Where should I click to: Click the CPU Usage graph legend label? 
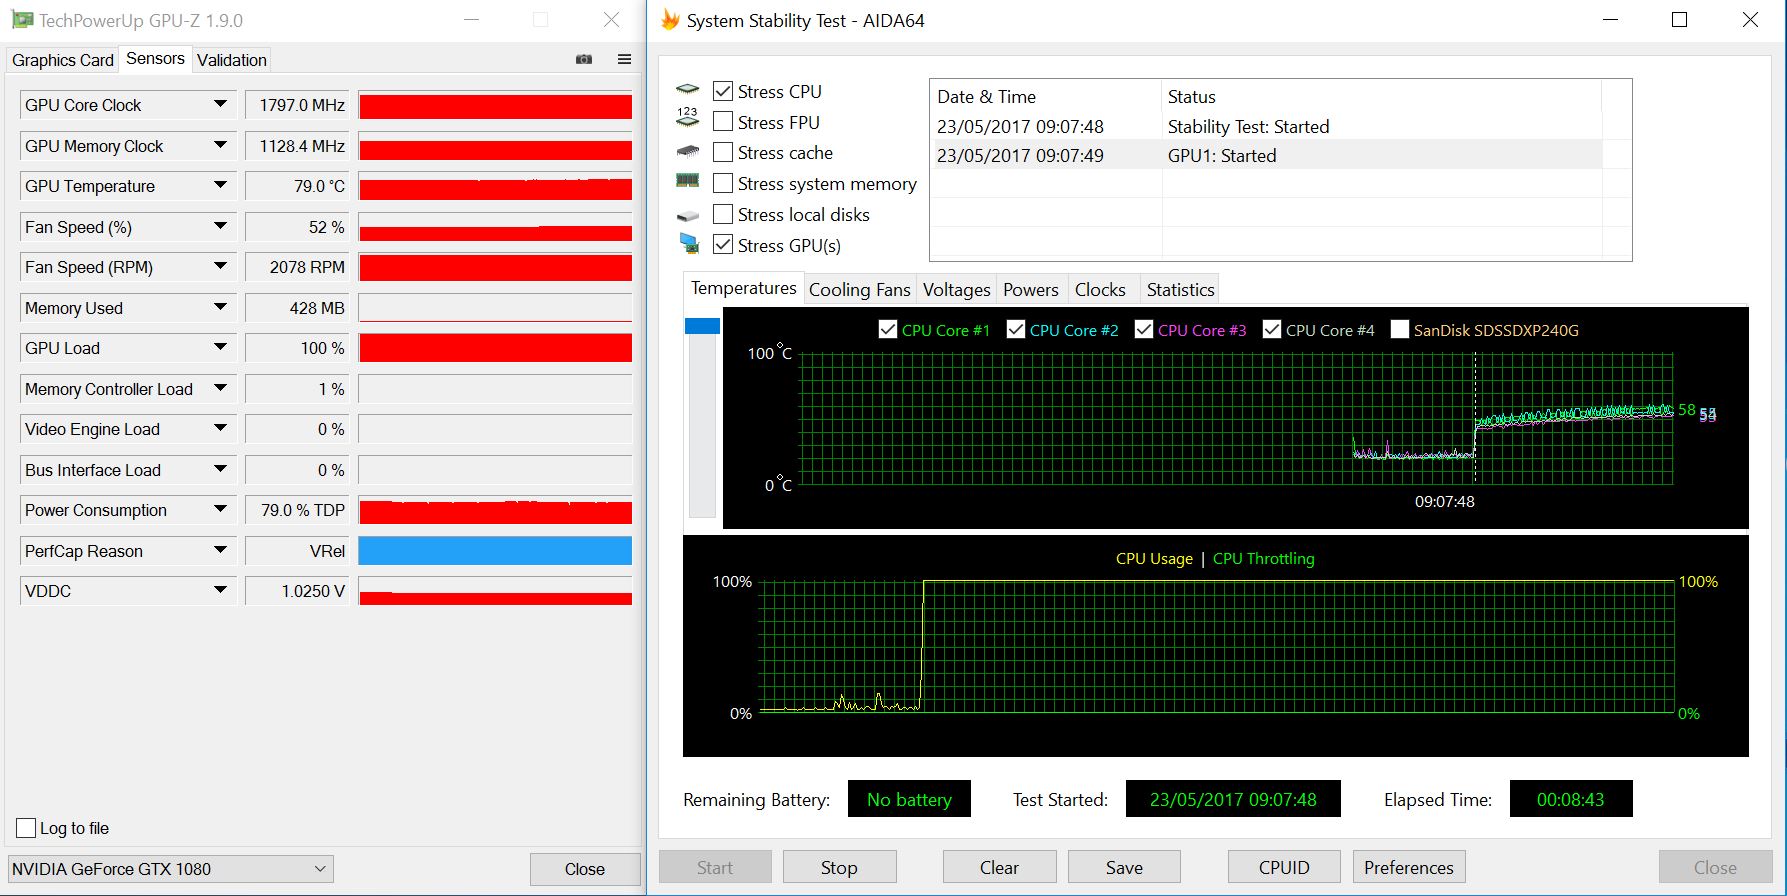click(1154, 559)
